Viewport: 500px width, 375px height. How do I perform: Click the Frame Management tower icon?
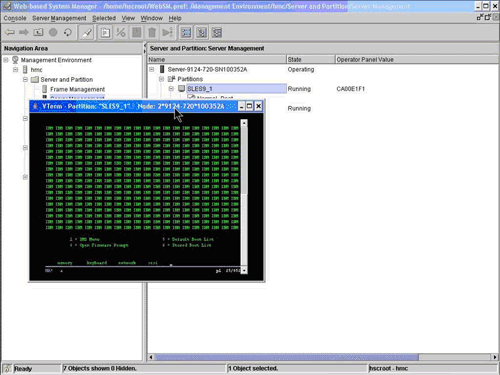point(45,89)
